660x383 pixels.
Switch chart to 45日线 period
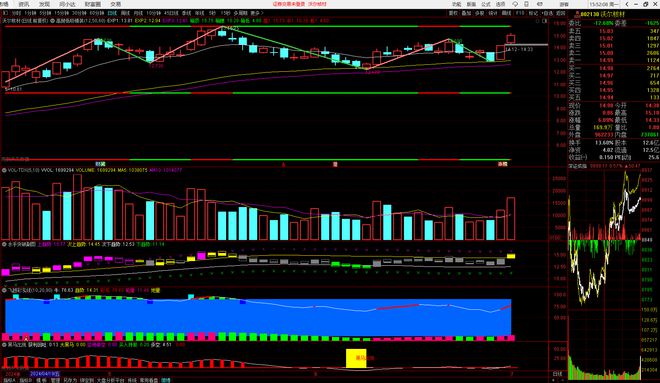point(171,13)
